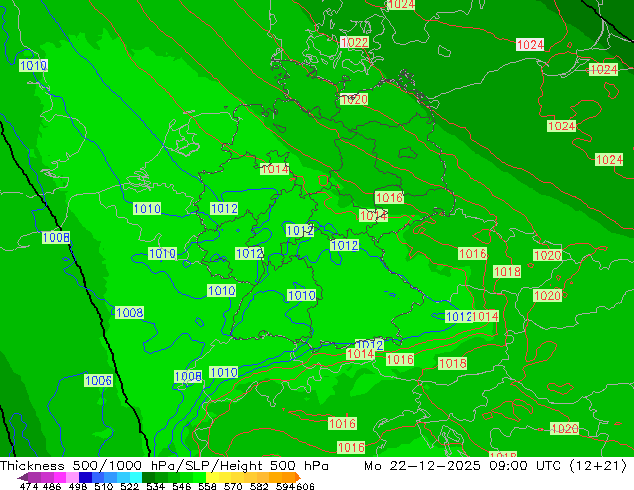Click the legend value 522

pyautogui.click(x=129, y=486)
